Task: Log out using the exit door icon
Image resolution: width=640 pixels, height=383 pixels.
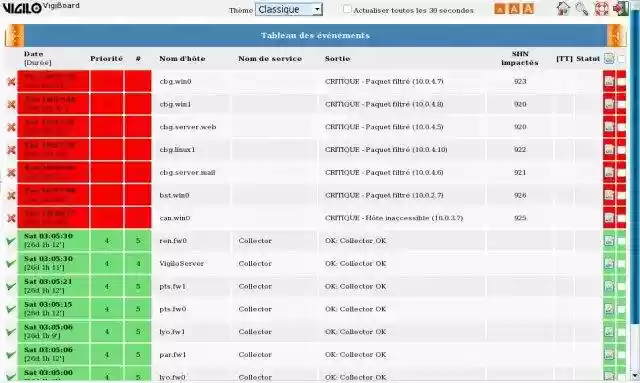Action: coord(620,9)
